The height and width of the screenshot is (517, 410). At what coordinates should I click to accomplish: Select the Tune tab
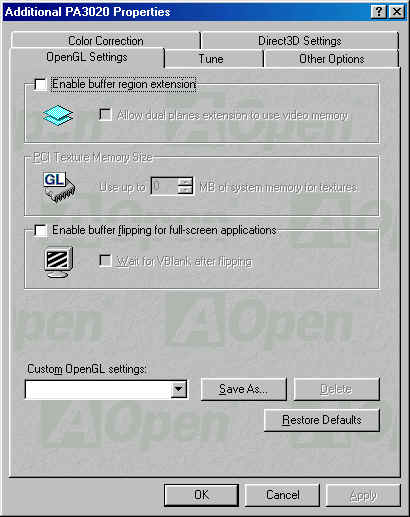(x=211, y=59)
